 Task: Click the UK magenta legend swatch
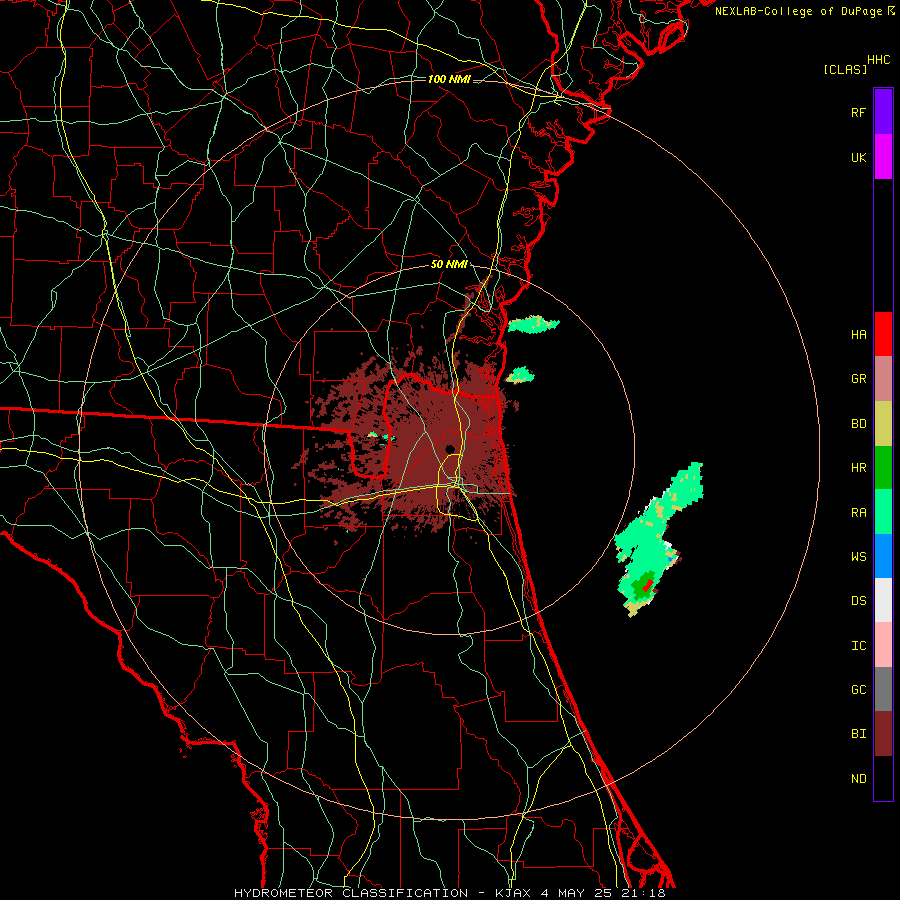[883, 157]
